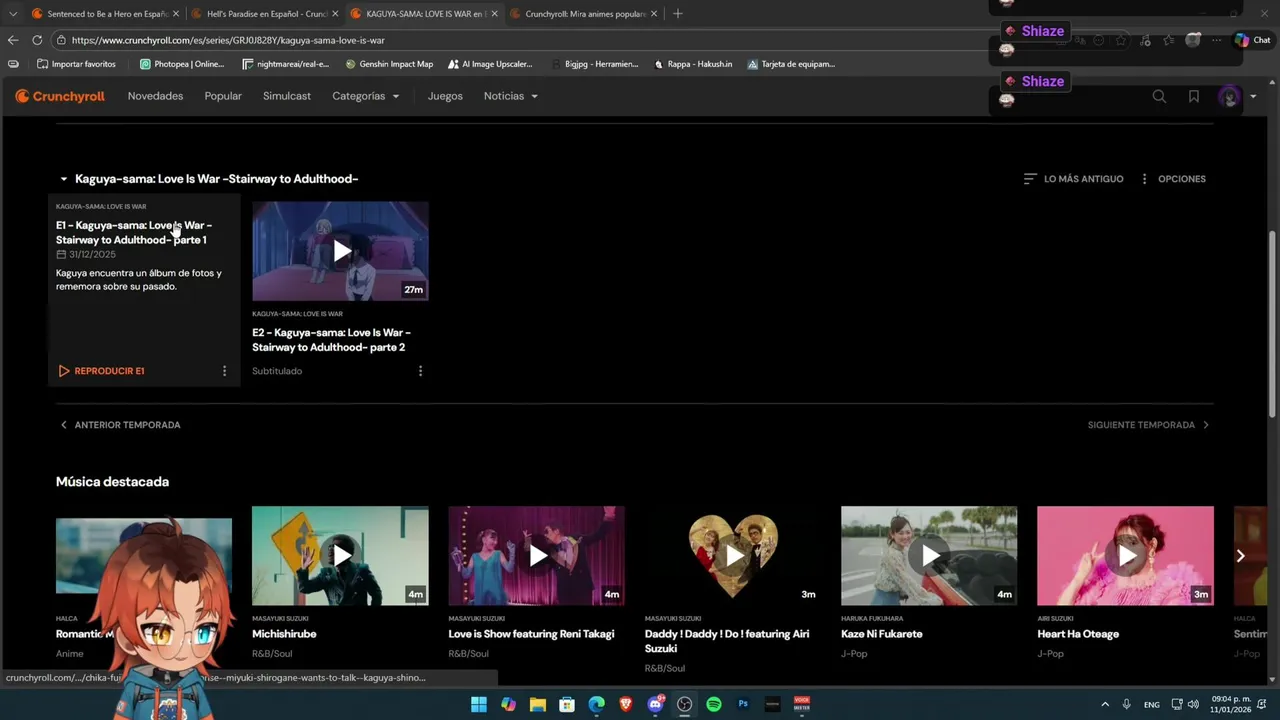The height and width of the screenshot is (720, 1280).
Task: Play the Kaze Ni Fukarete music video
Action: [929, 555]
